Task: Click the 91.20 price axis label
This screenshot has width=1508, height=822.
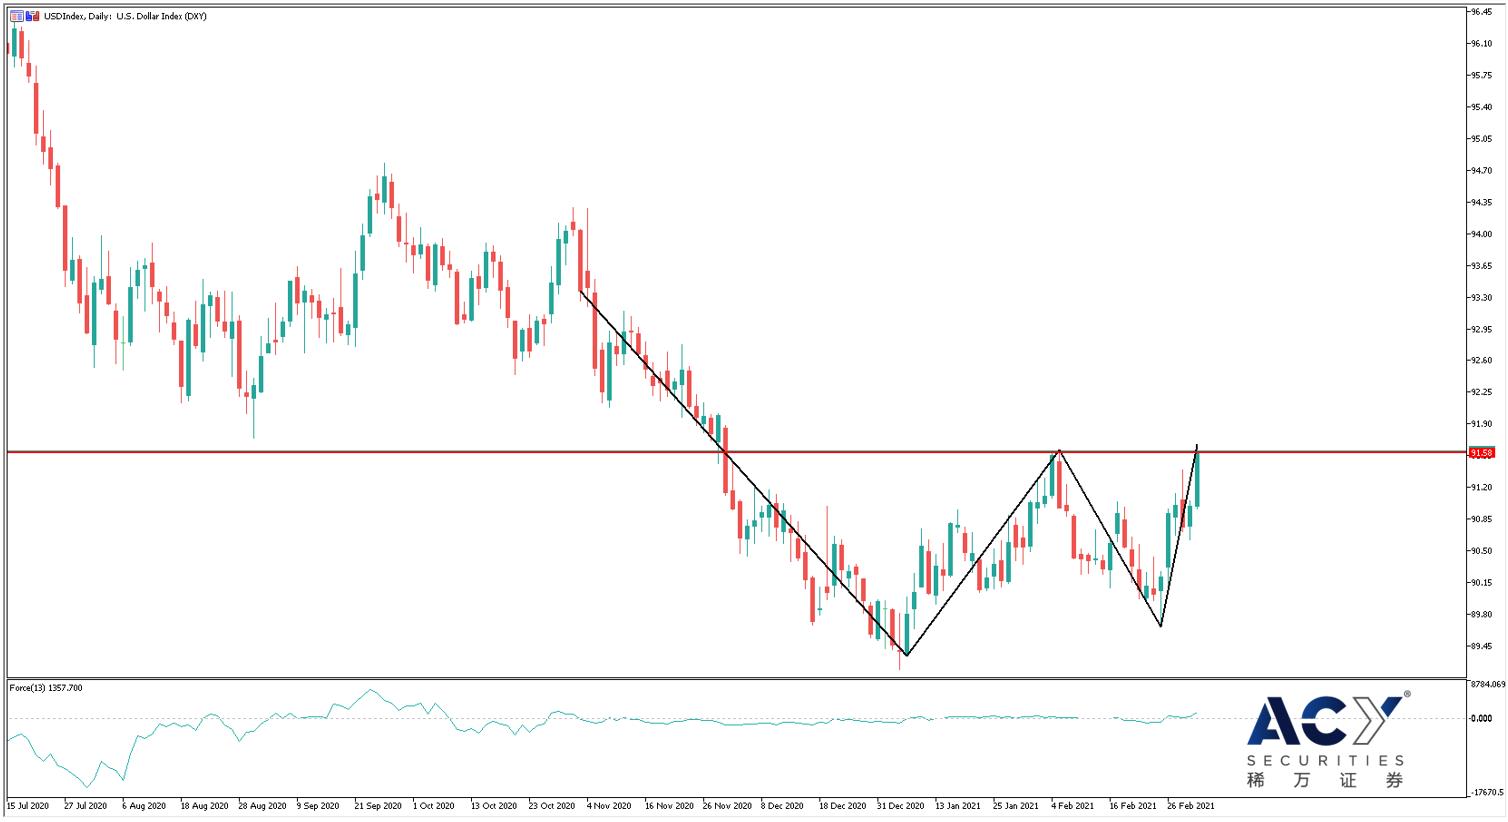Action: [x=1482, y=487]
